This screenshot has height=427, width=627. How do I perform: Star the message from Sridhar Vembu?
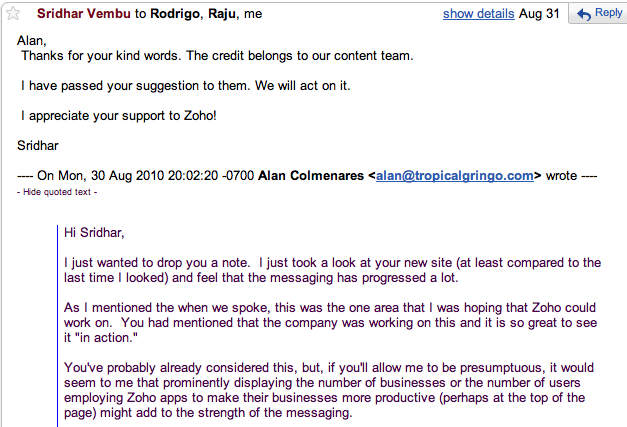point(14,14)
